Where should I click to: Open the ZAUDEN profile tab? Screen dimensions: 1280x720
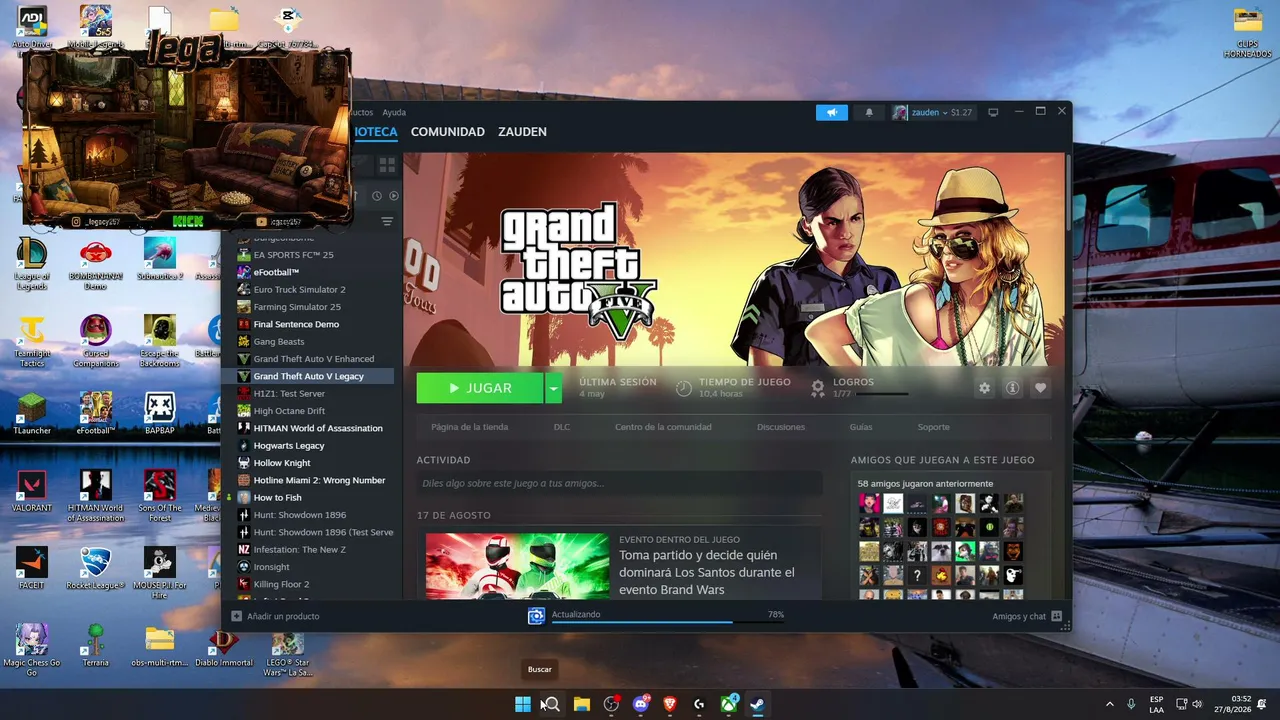pos(522,132)
